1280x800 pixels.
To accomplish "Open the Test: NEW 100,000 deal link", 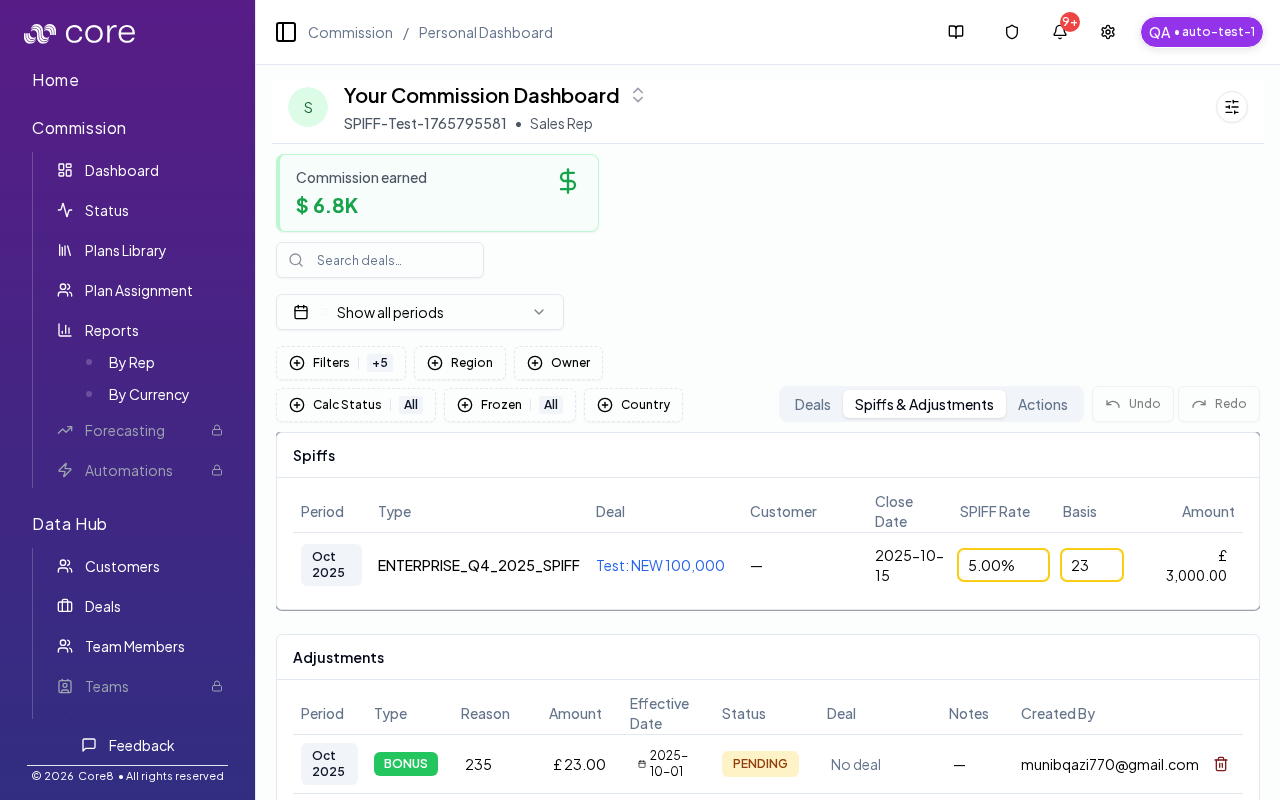I will click(x=660, y=565).
